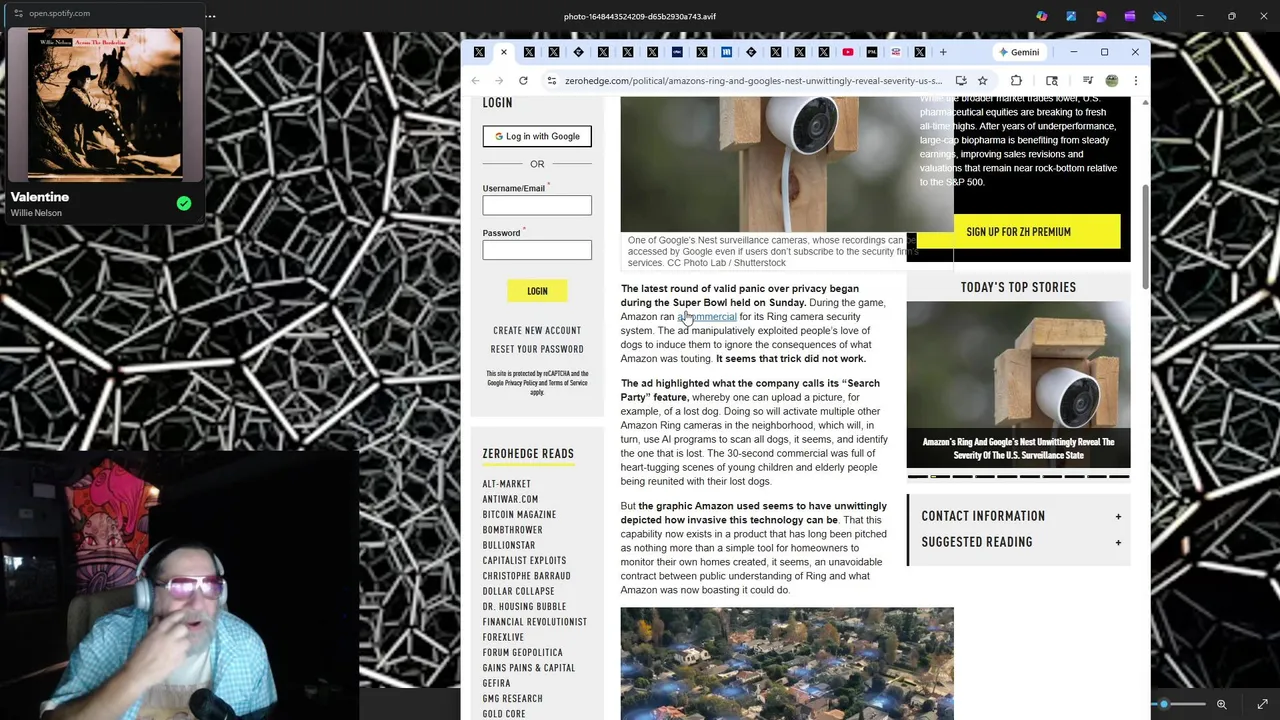Open Copilot icon in Photos title bar
This screenshot has height=720, width=1280.
(x=1042, y=16)
